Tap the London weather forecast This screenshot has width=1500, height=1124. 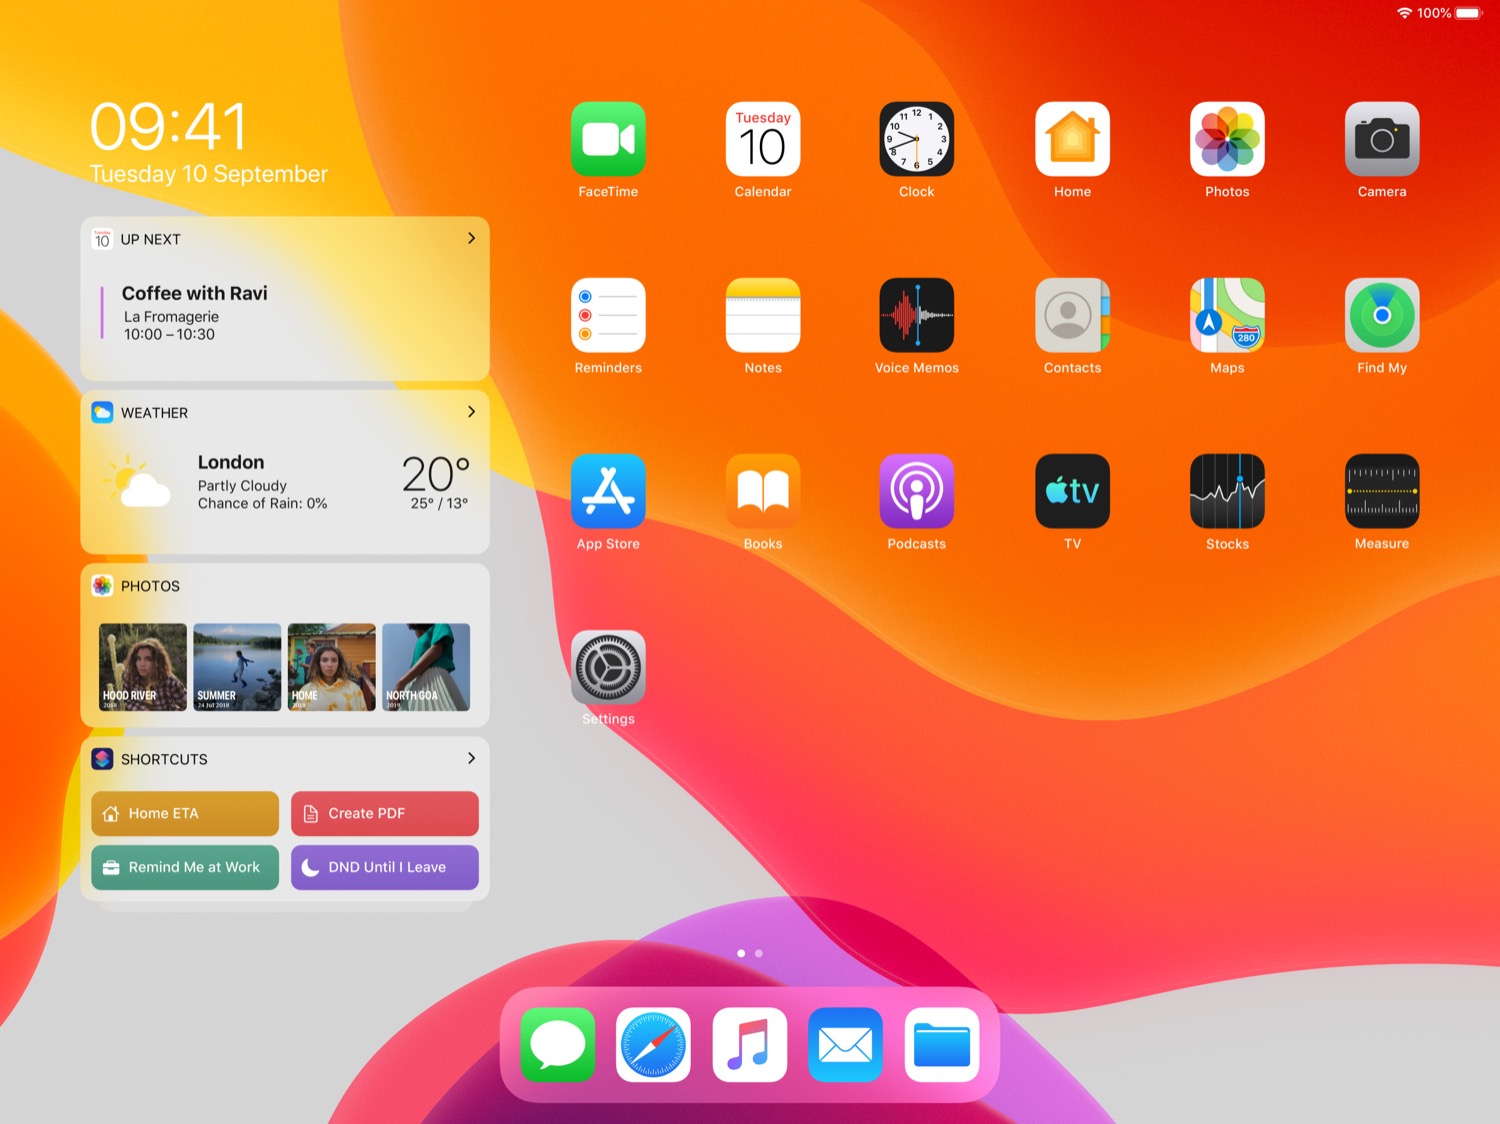(285, 482)
